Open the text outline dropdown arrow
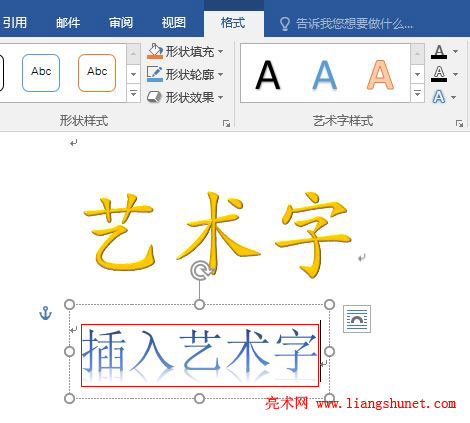Screen dimensions: 470x423 [456, 74]
